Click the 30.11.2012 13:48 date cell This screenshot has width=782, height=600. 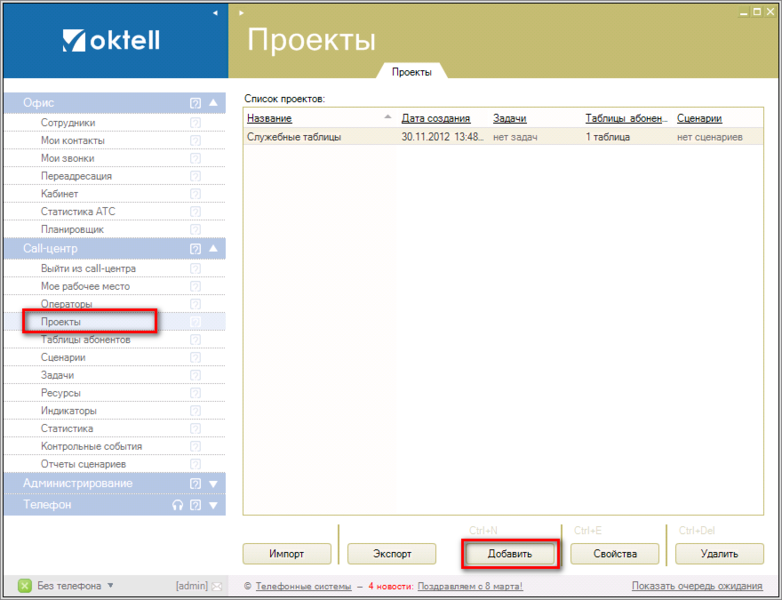(x=442, y=137)
